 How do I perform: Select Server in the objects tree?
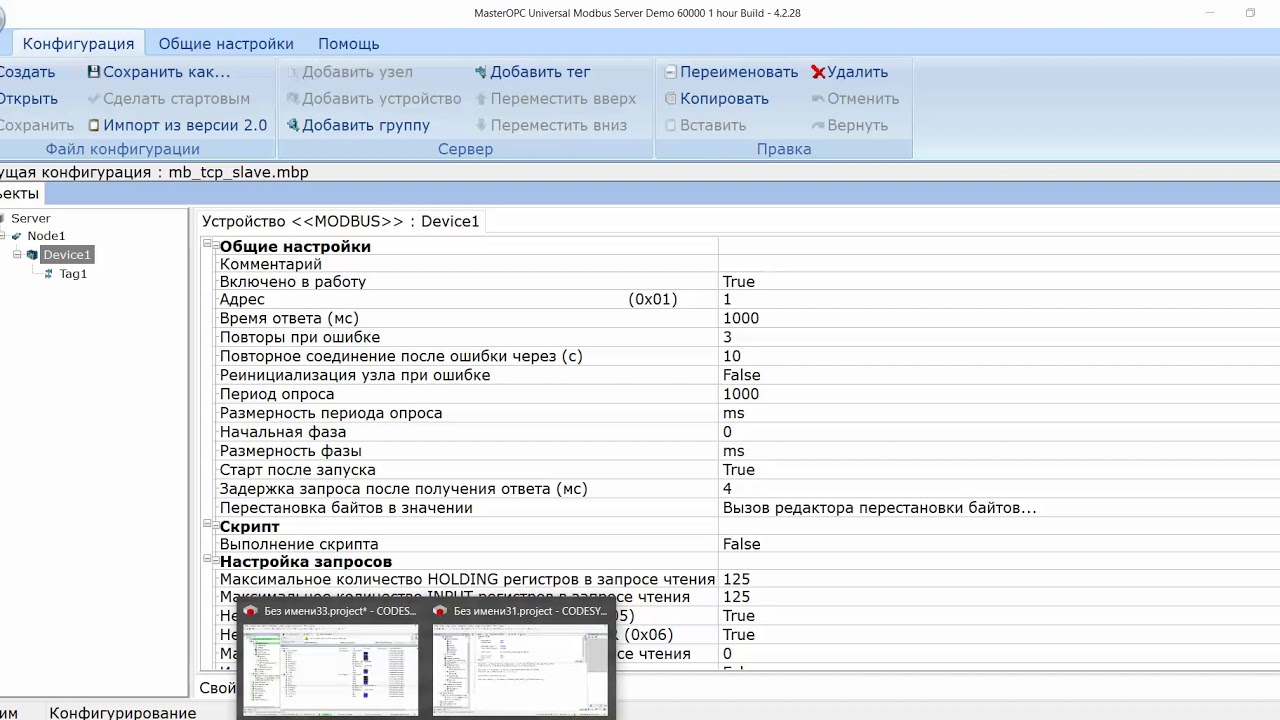click(30, 218)
